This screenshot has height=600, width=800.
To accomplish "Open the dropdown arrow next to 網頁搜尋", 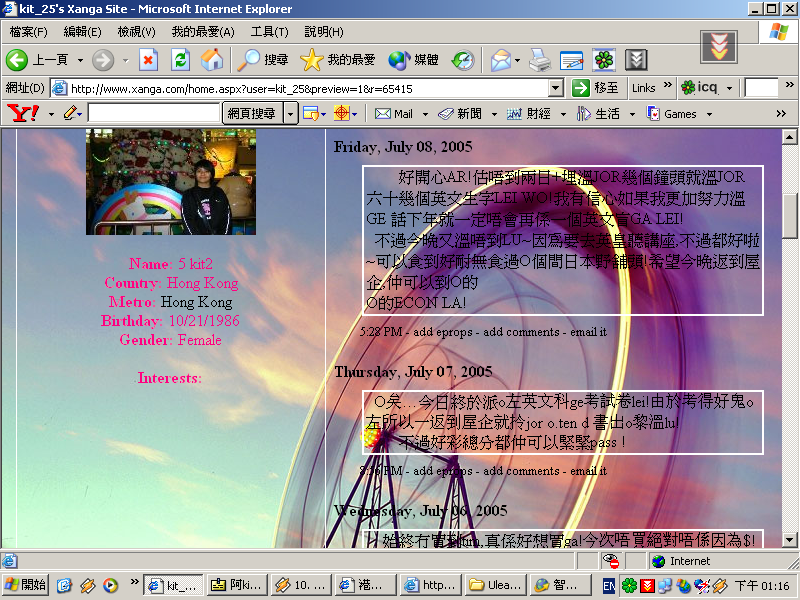I will (290, 113).
